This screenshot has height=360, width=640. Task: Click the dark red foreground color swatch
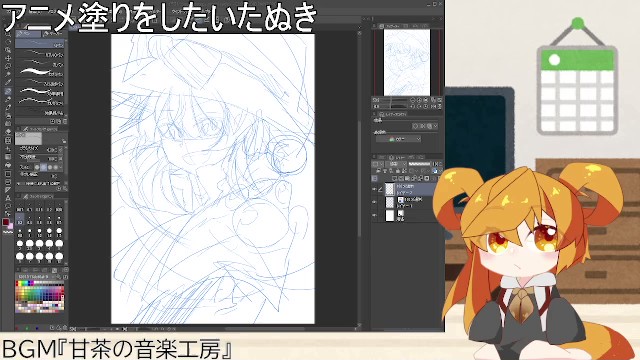[6, 222]
